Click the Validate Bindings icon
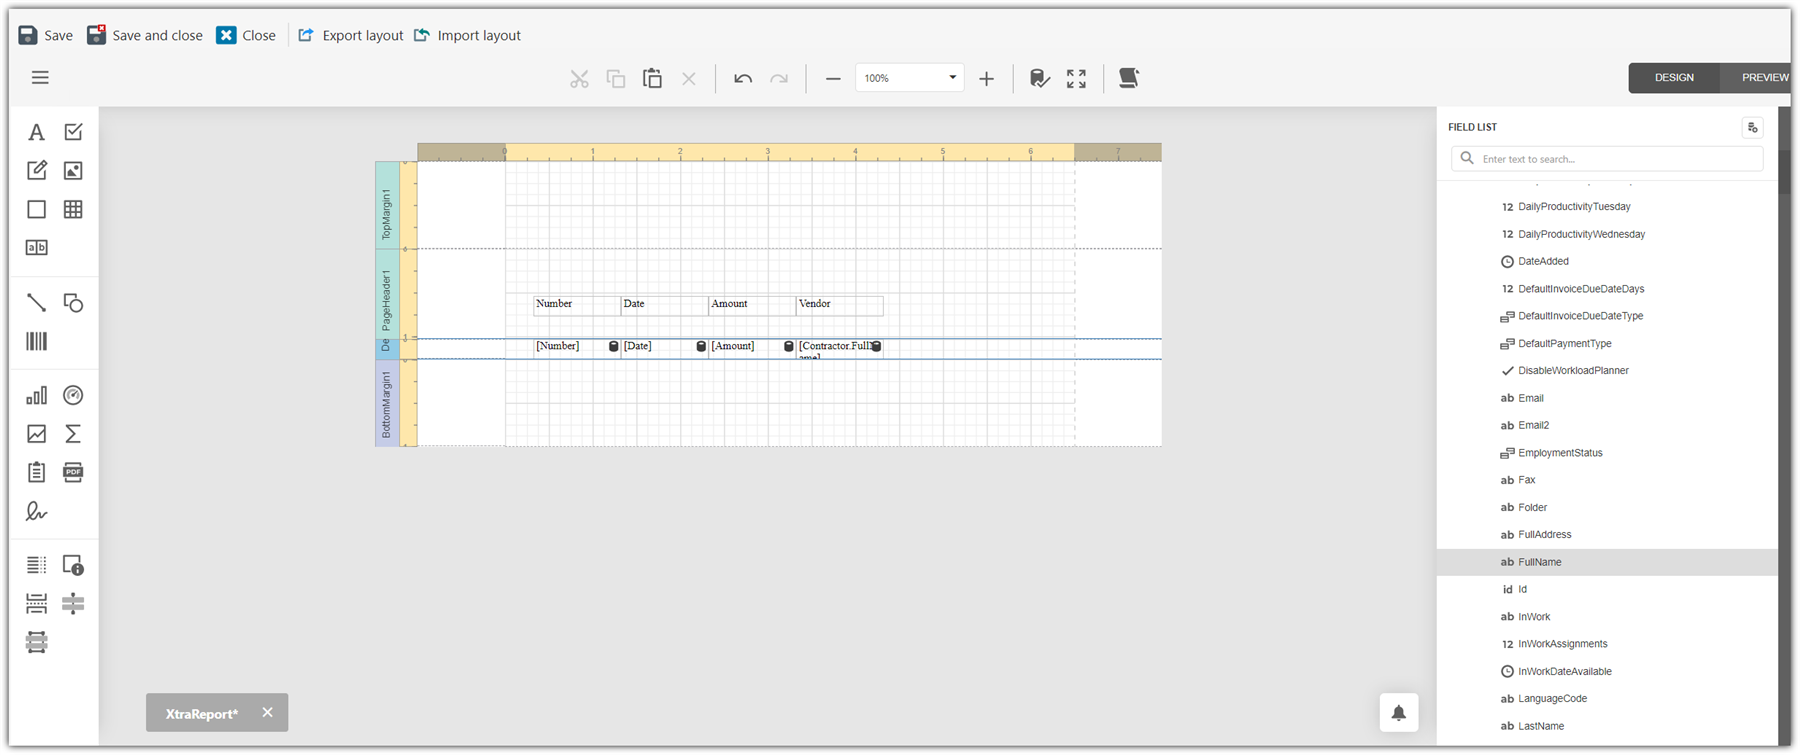Screen dimensions: 1800x755 pyautogui.click(x=1040, y=78)
